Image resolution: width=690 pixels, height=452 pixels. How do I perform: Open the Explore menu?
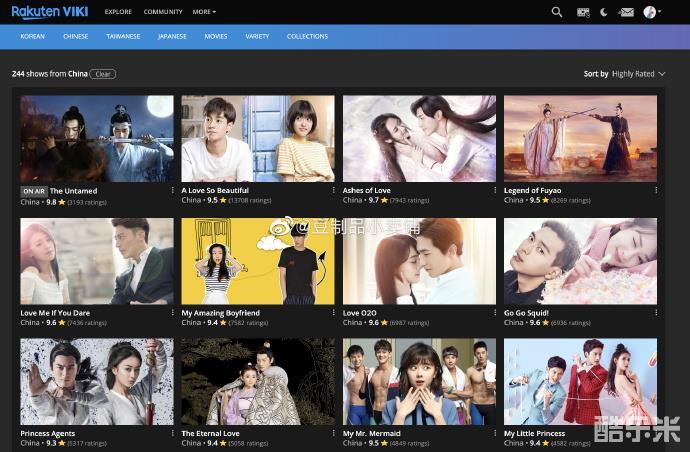click(118, 12)
